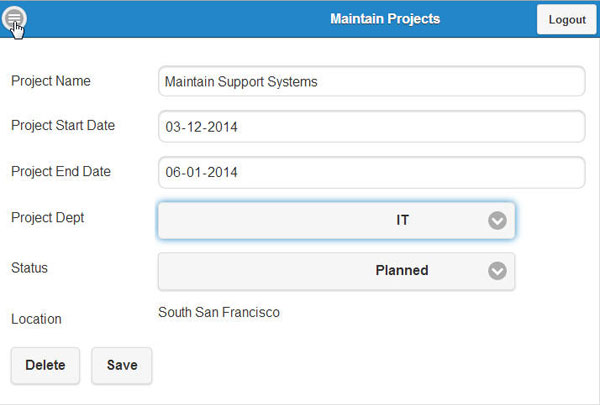Screen dimensions: 600x405
Task: Click the Project Name label
Action: (51, 81)
